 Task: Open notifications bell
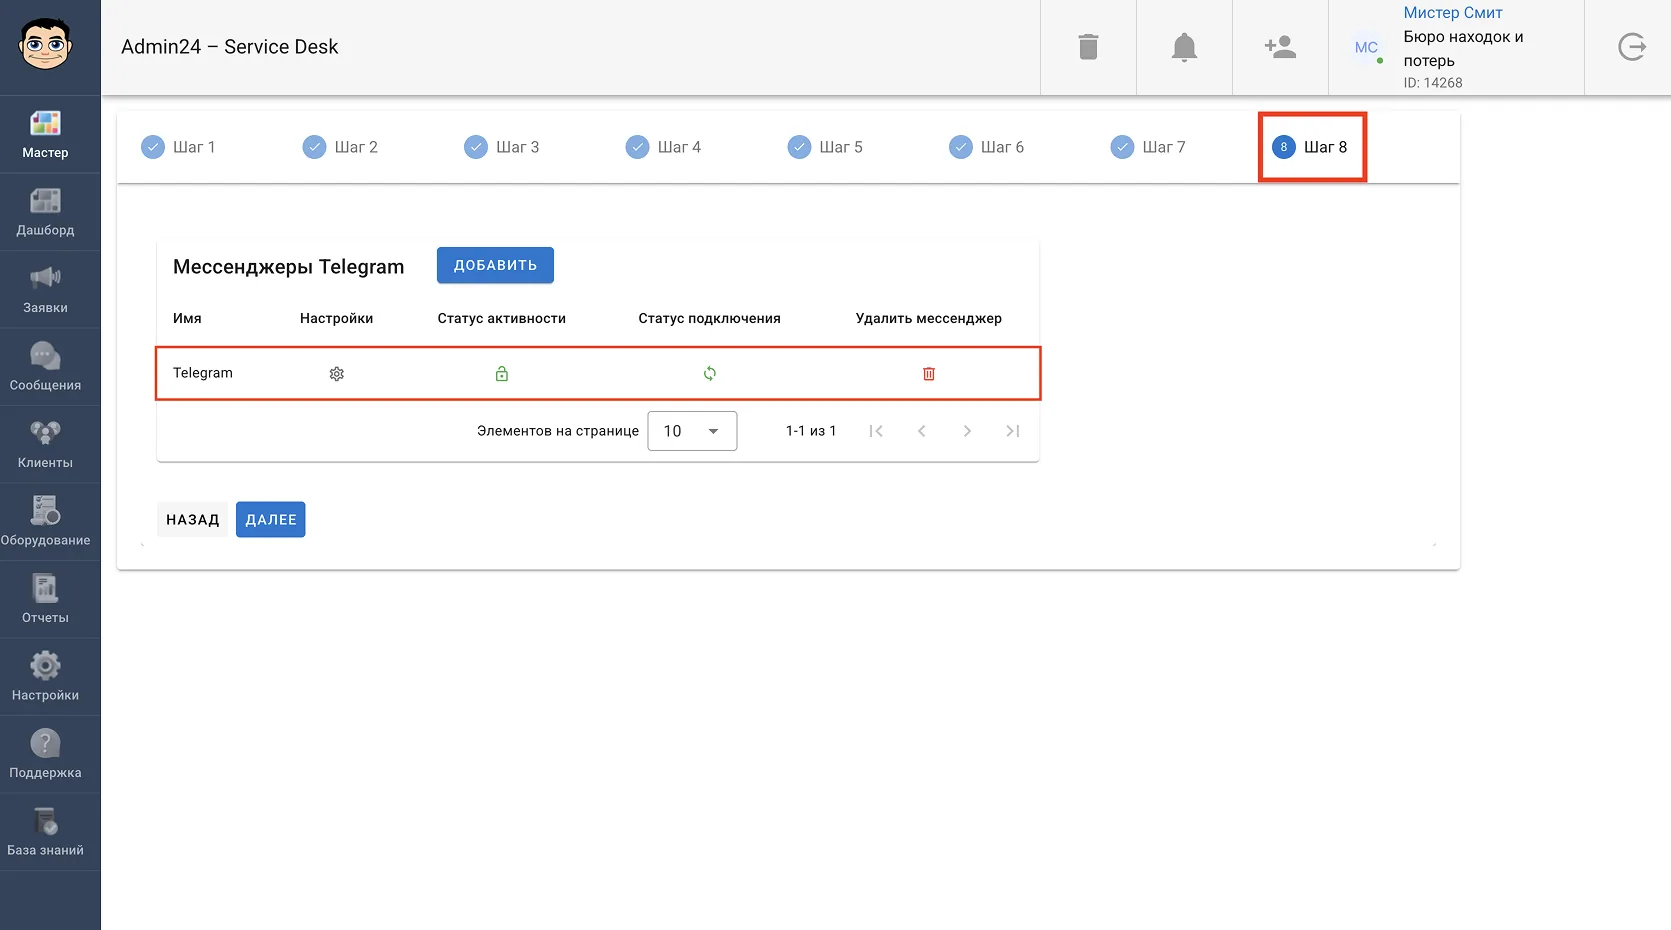1185,47
